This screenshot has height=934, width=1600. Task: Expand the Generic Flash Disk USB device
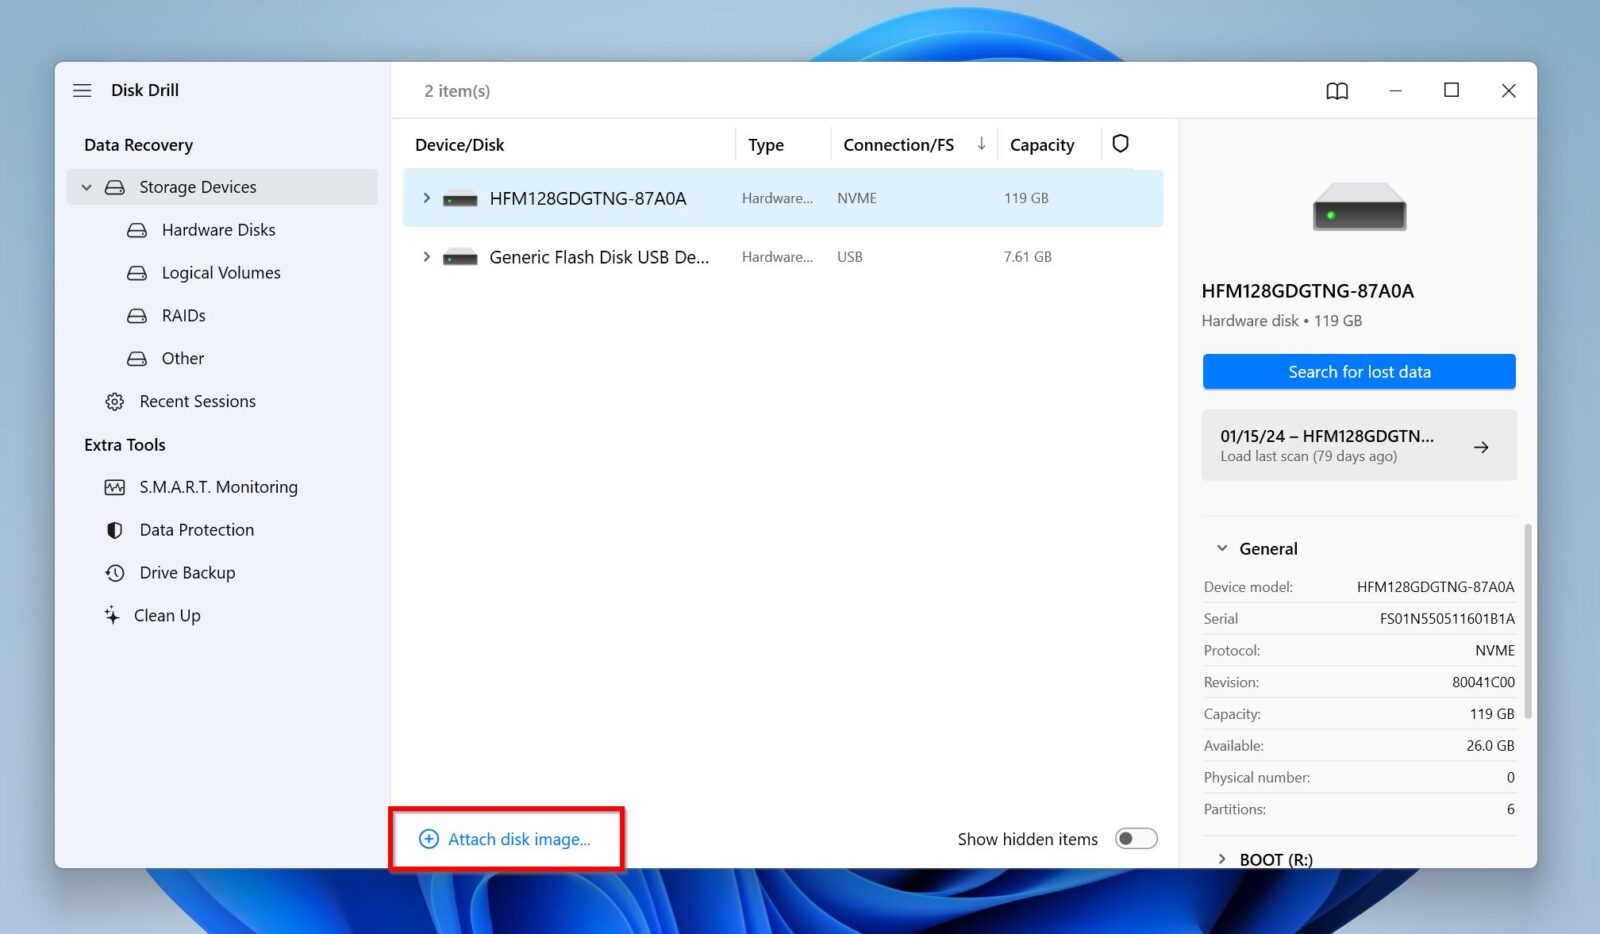(x=426, y=257)
